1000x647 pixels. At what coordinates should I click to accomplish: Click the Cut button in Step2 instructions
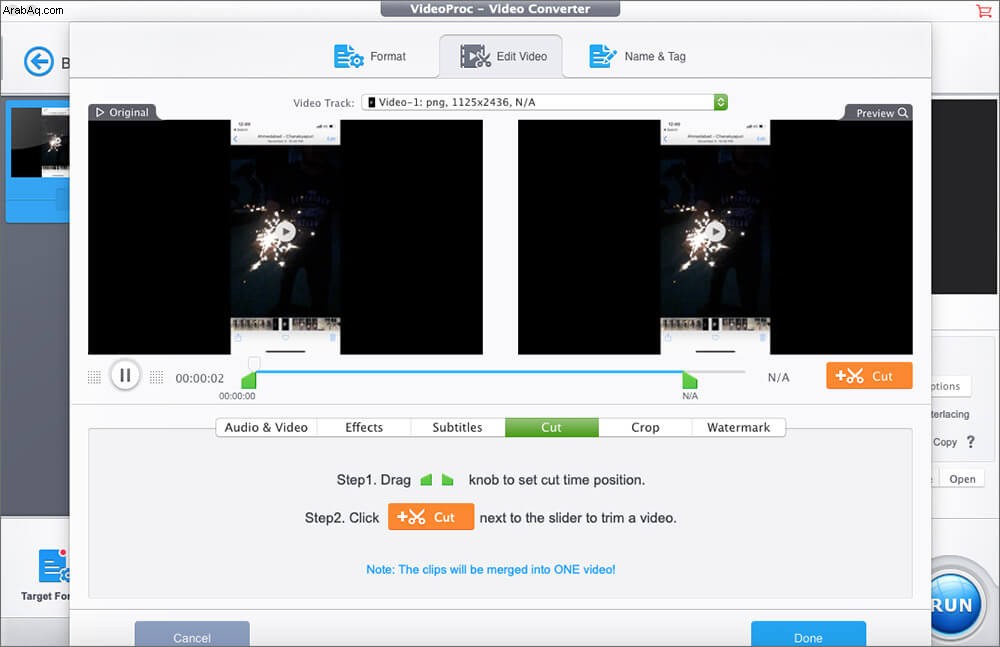pos(431,517)
